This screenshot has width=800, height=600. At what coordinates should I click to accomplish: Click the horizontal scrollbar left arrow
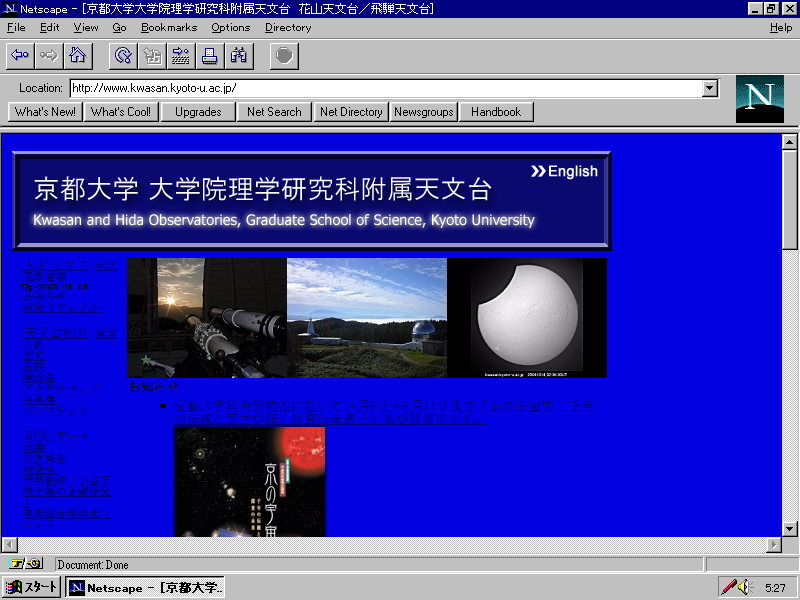point(10,544)
